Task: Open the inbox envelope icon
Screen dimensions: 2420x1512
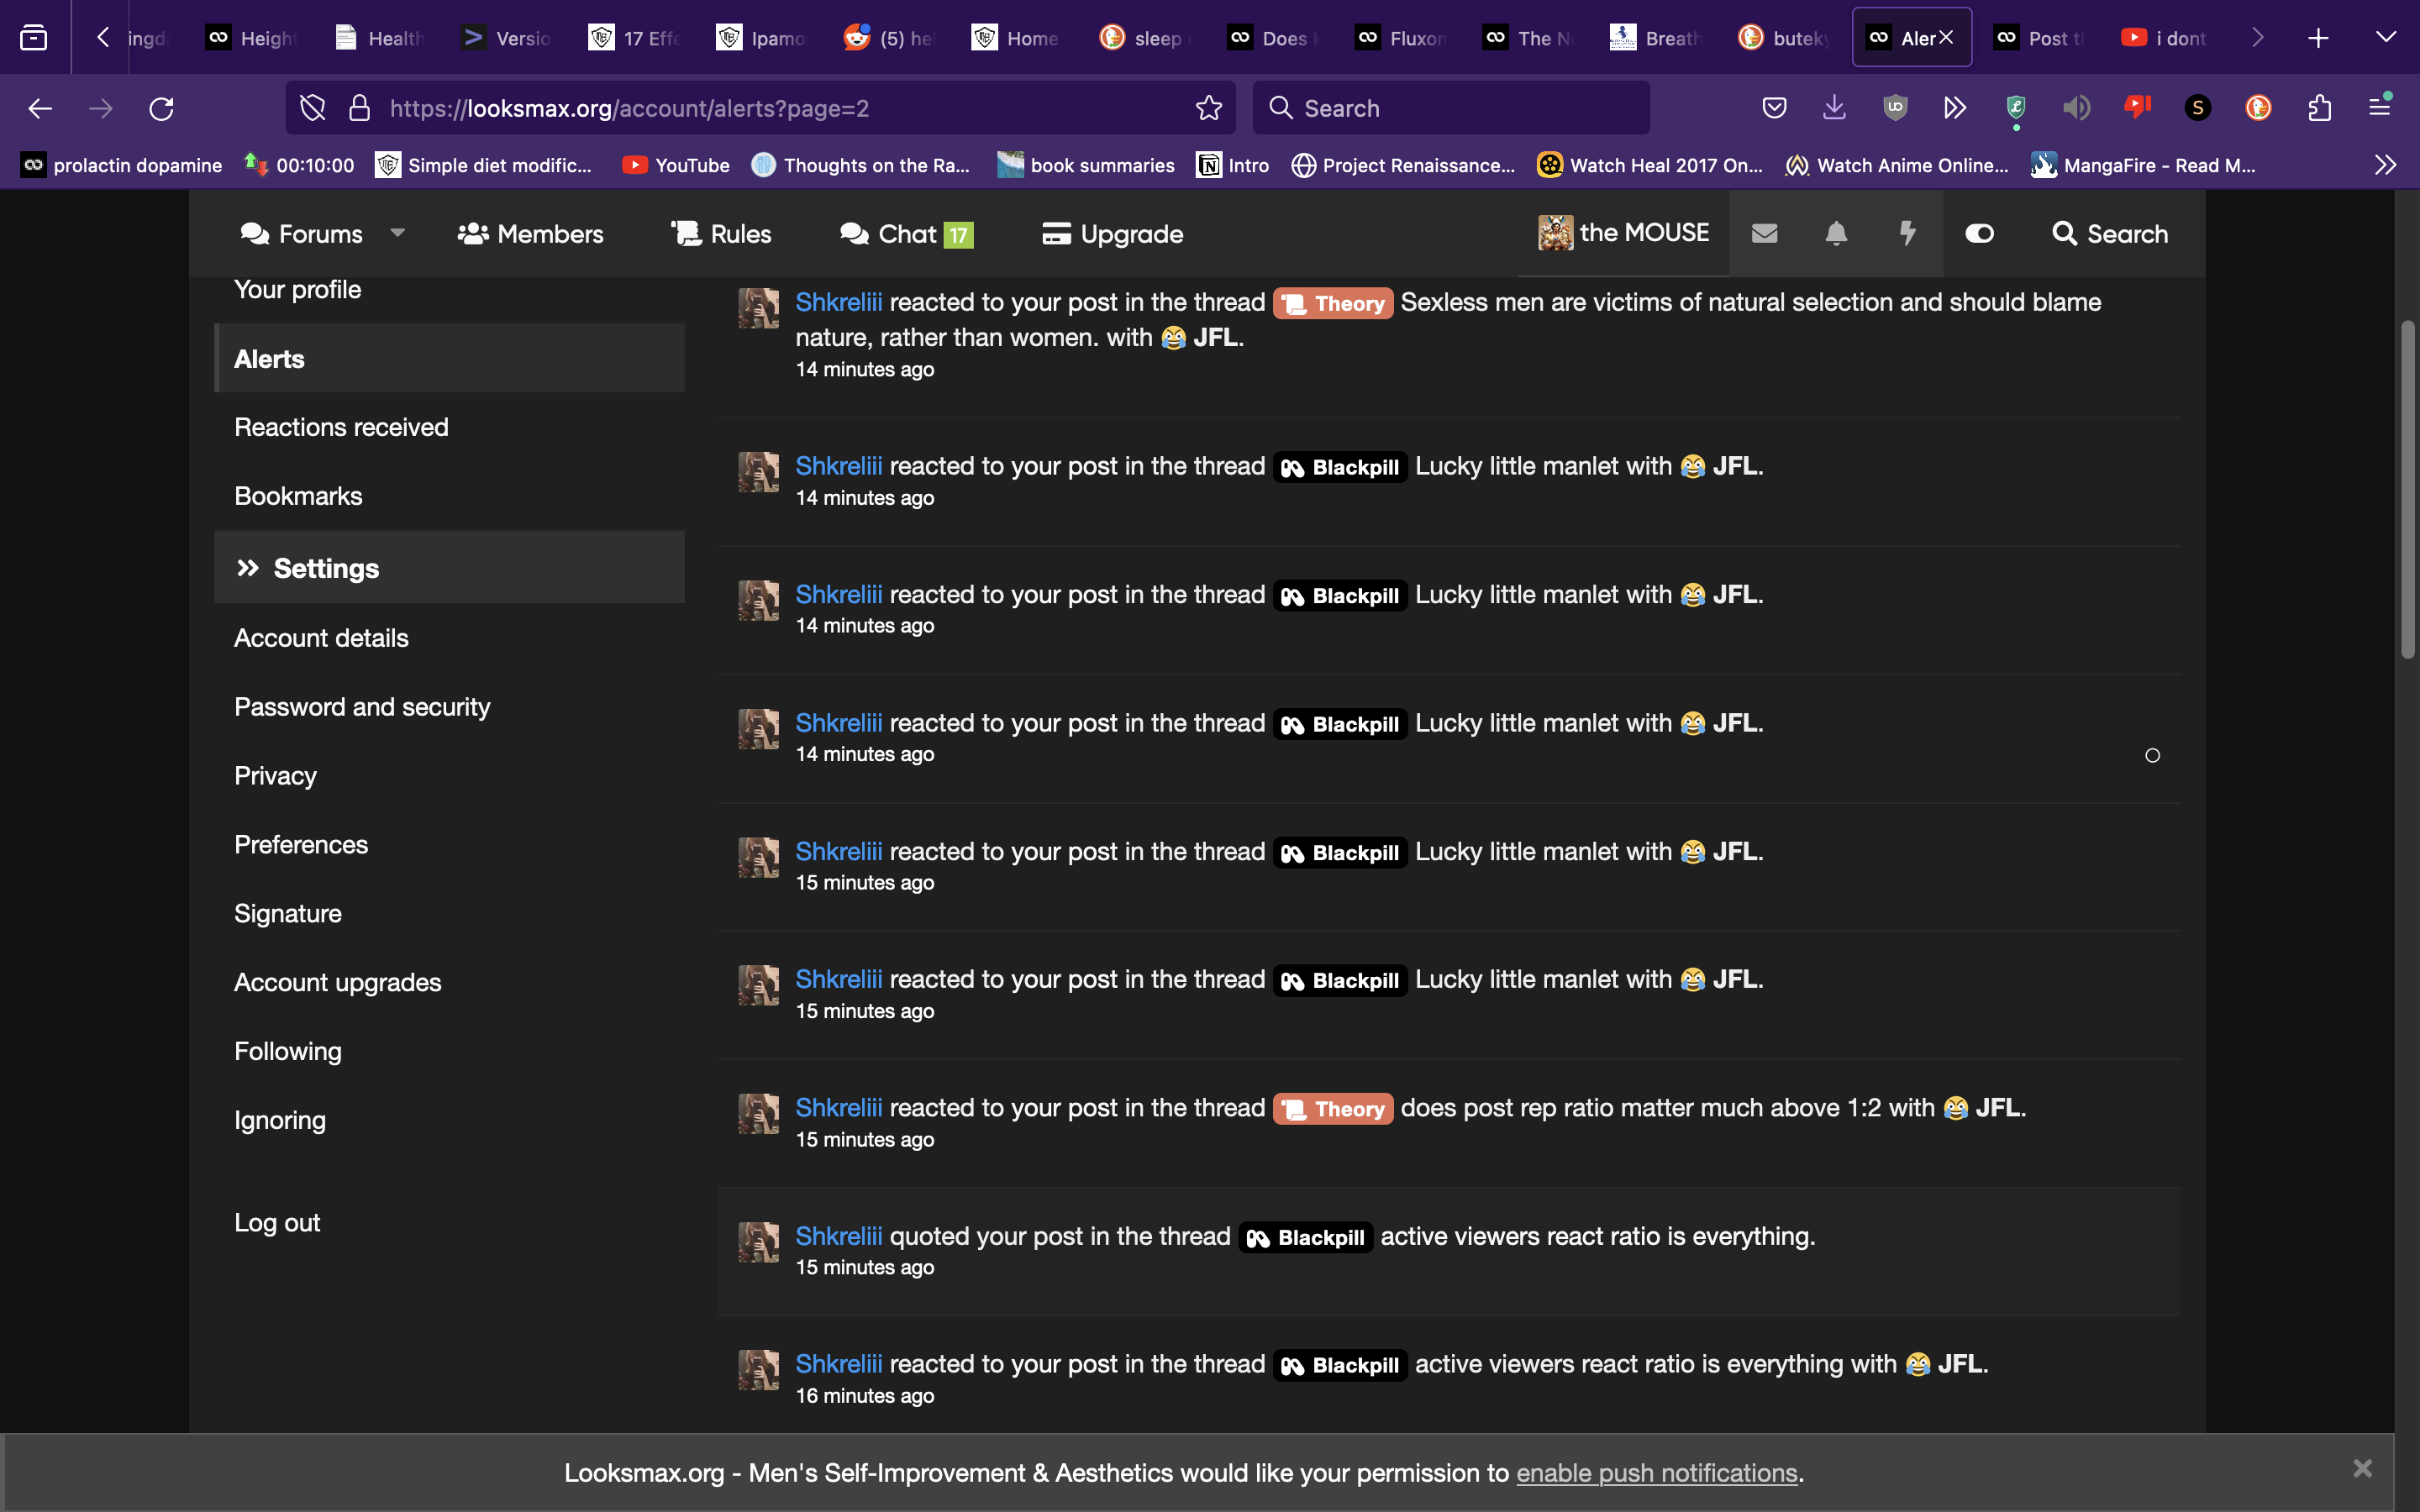Action: (x=1764, y=233)
